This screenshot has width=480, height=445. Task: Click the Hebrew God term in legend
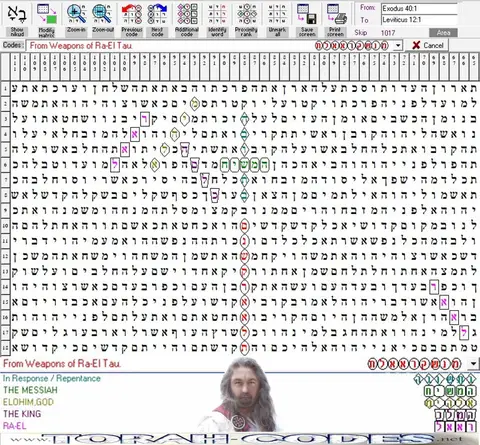click(450, 403)
